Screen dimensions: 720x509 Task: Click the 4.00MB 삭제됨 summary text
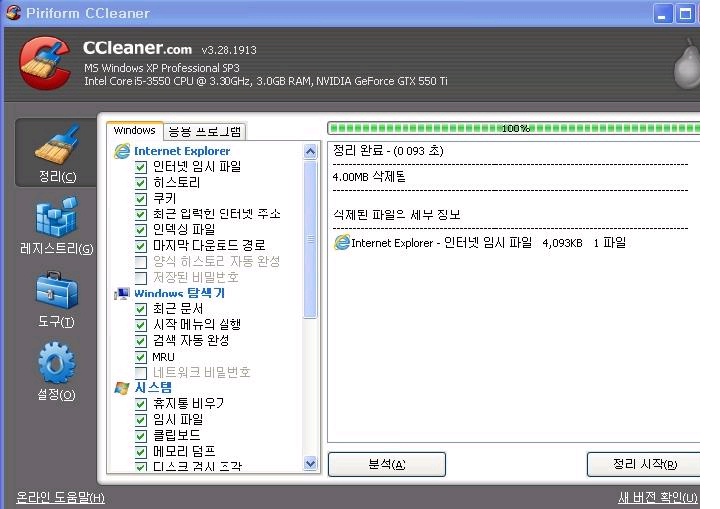pyautogui.click(x=369, y=177)
